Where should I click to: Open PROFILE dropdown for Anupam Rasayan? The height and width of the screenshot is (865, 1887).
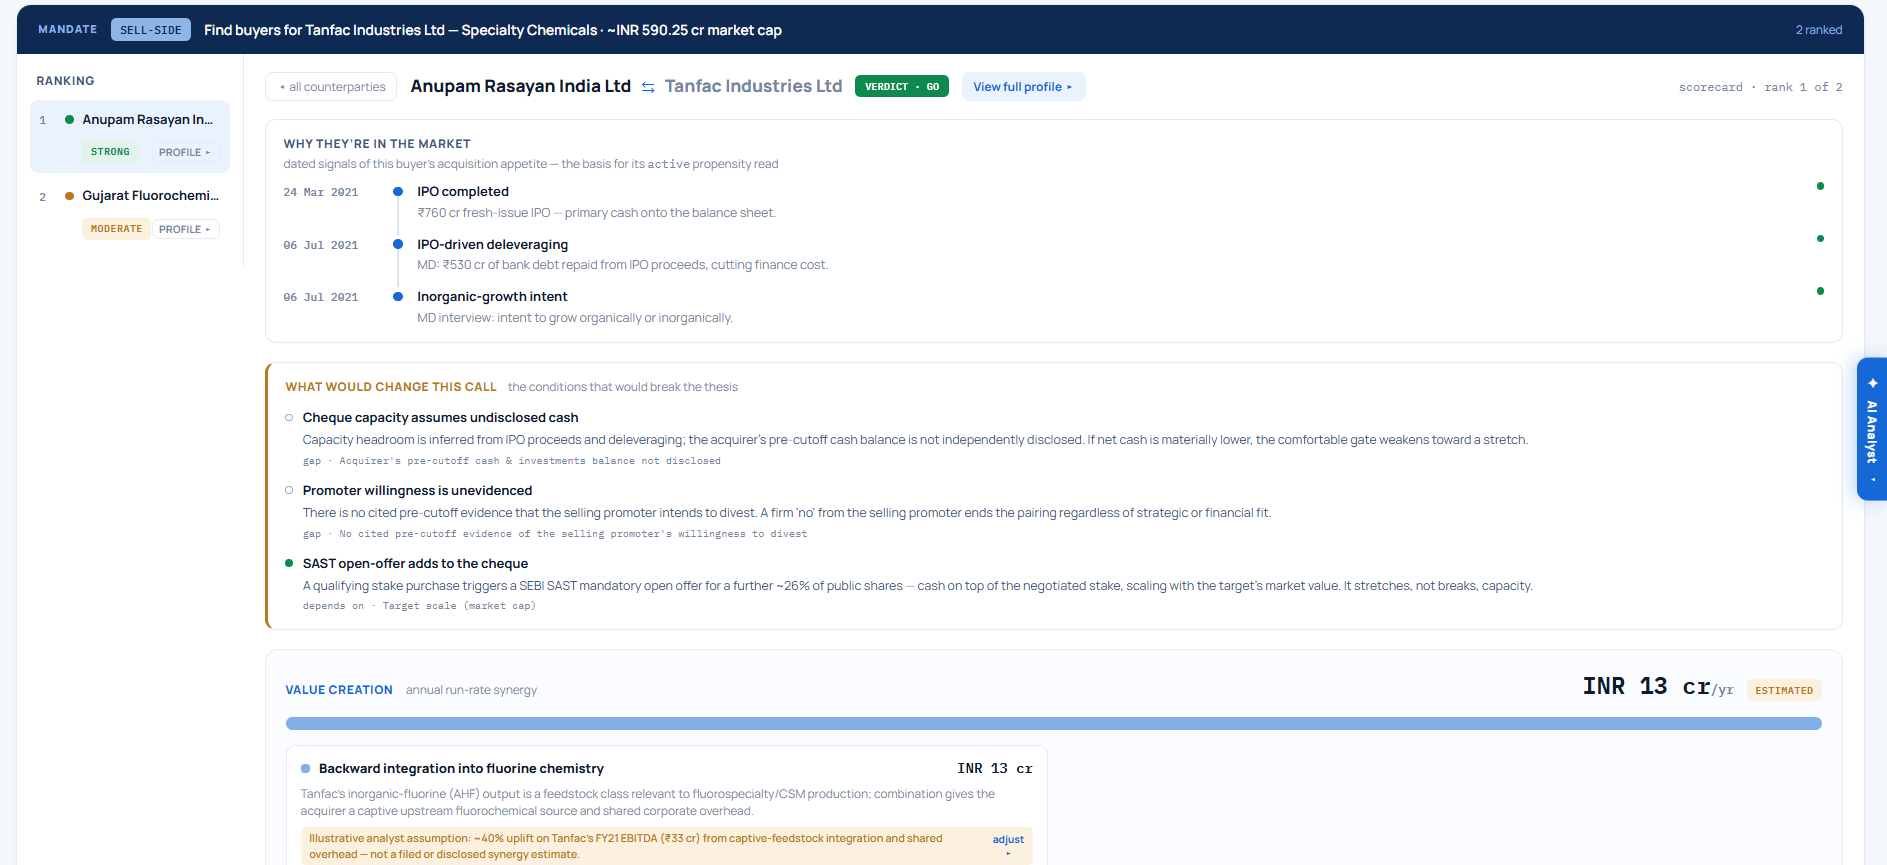pyautogui.click(x=185, y=152)
